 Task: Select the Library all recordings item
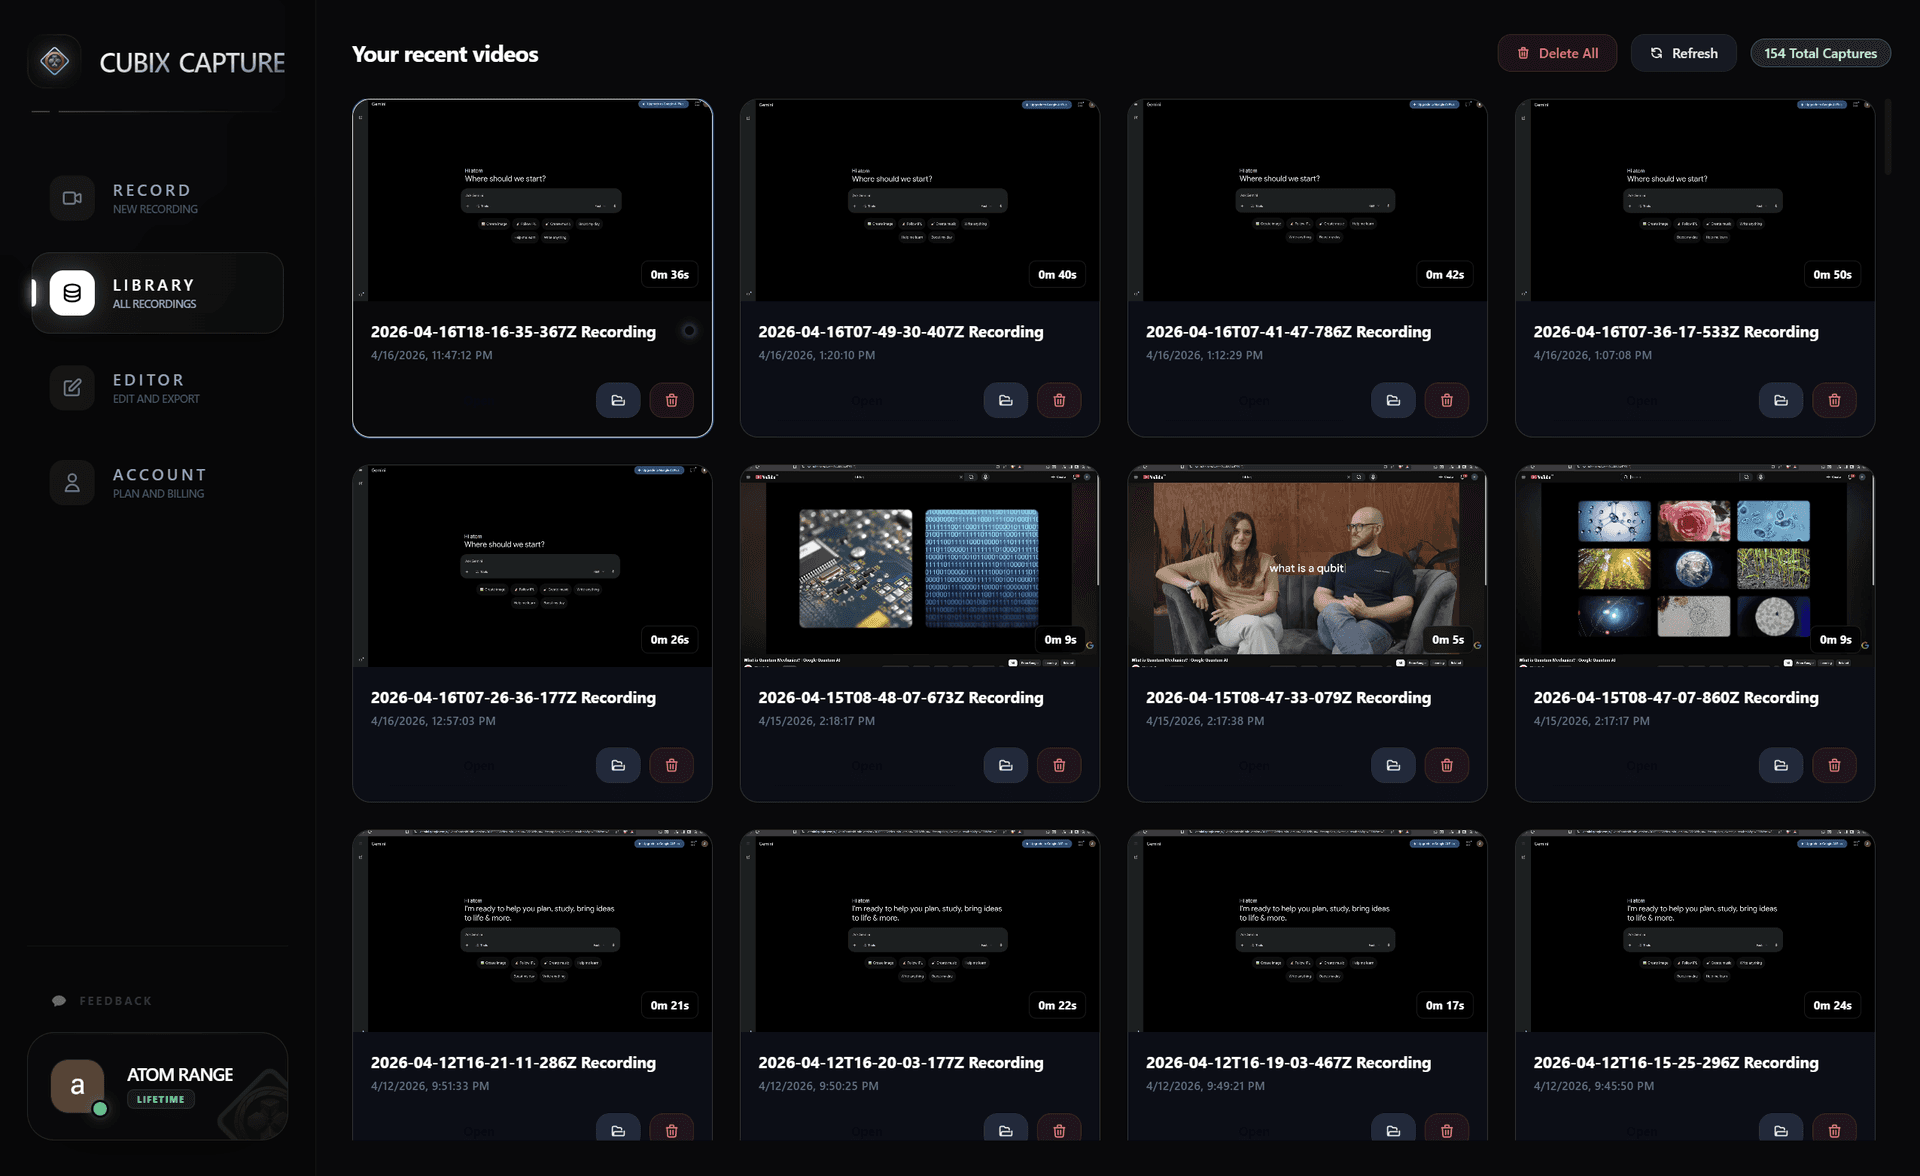pos(157,293)
